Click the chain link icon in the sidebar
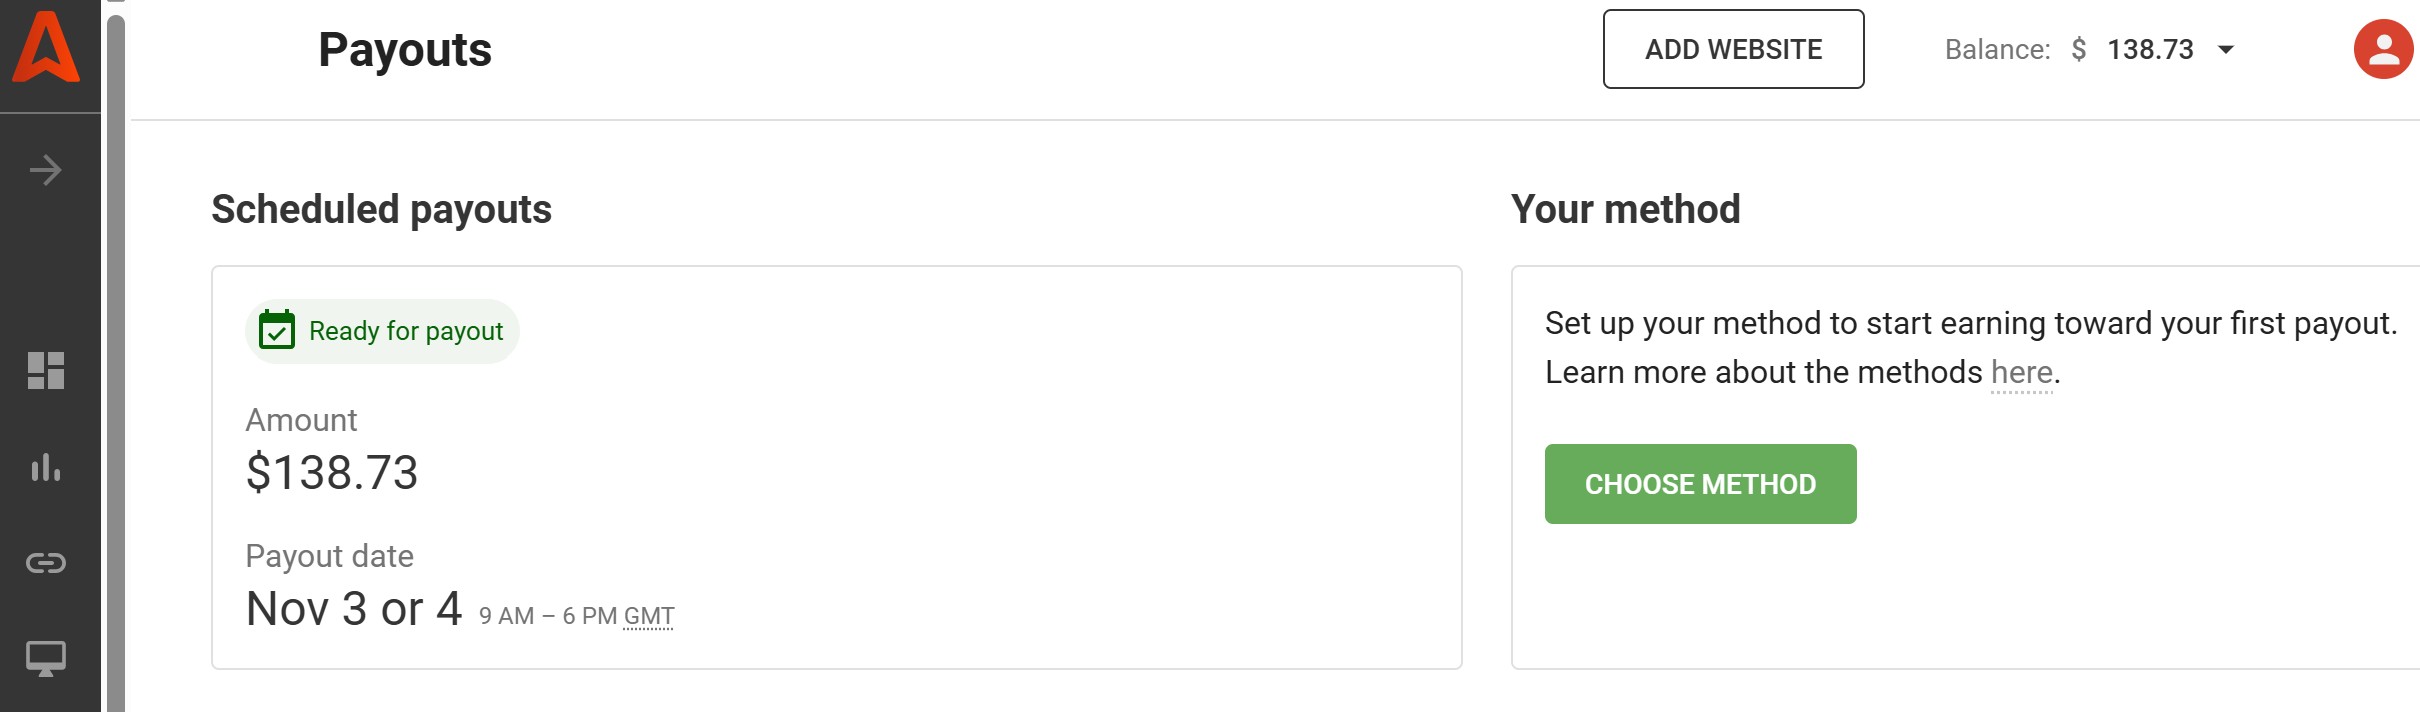 coord(46,563)
